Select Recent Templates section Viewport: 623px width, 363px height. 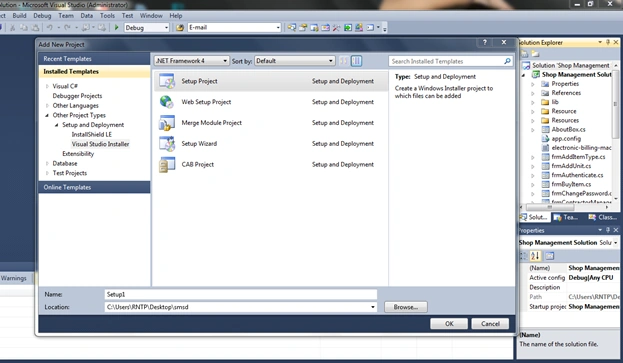pyautogui.click(x=94, y=59)
